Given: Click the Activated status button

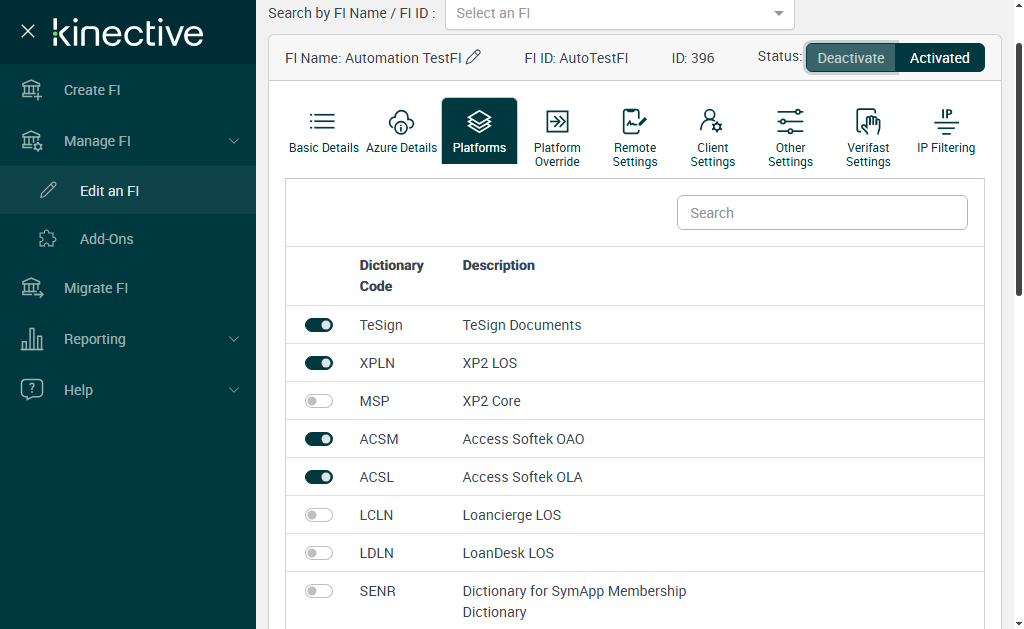Looking at the screenshot, I should [940, 57].
